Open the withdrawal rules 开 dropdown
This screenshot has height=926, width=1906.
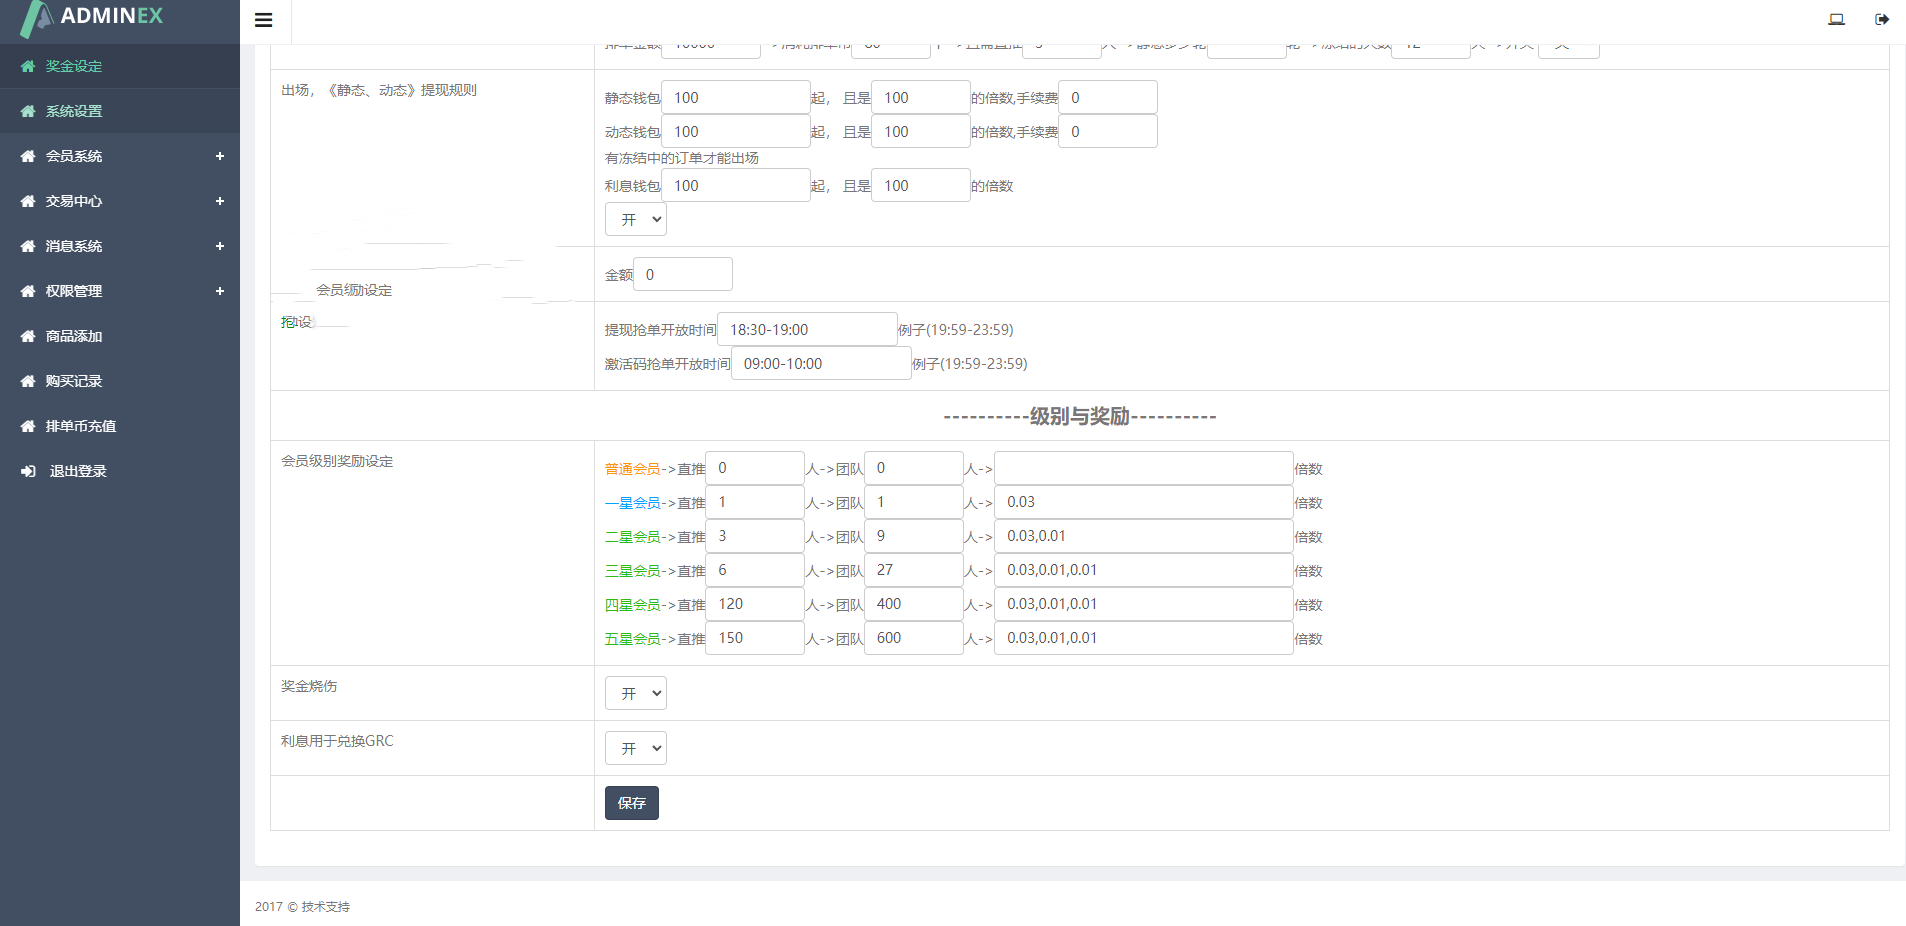click(x=635, y=219)
